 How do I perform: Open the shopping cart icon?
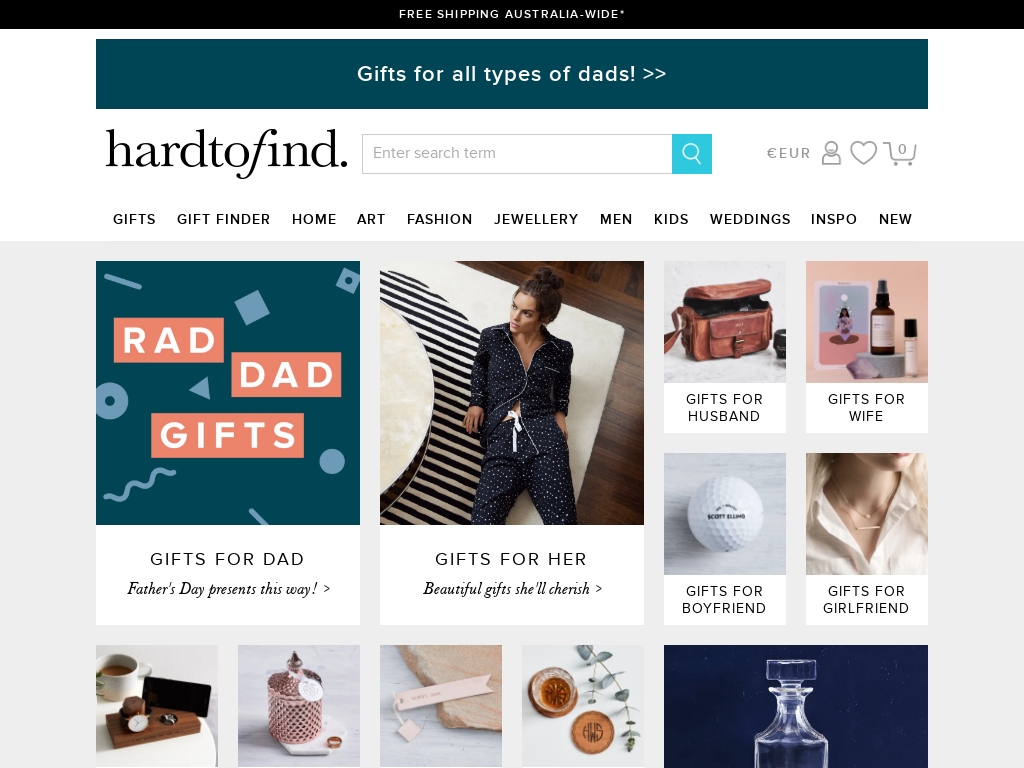coord(900,153)
